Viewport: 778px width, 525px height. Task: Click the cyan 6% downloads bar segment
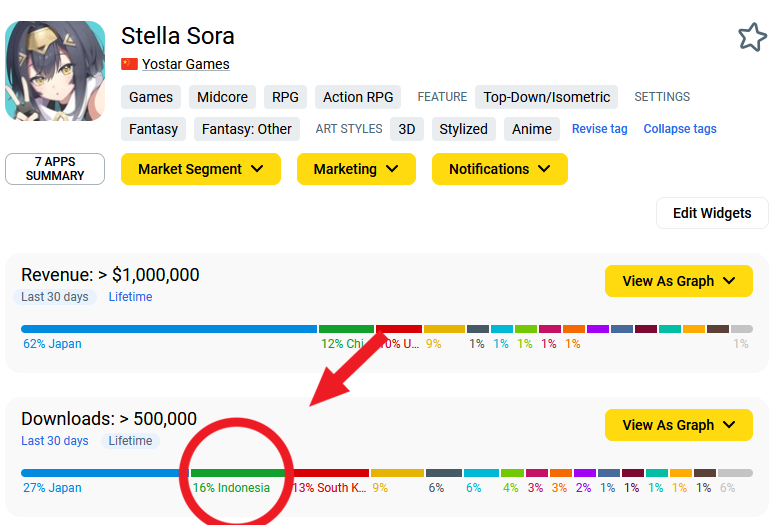pos(481,473)
